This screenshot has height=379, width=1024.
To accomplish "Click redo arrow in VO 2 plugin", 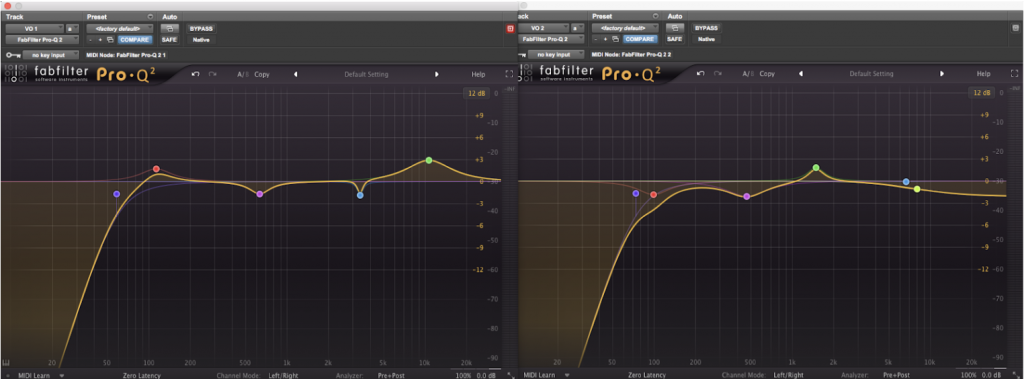I will tap(718, 74).
